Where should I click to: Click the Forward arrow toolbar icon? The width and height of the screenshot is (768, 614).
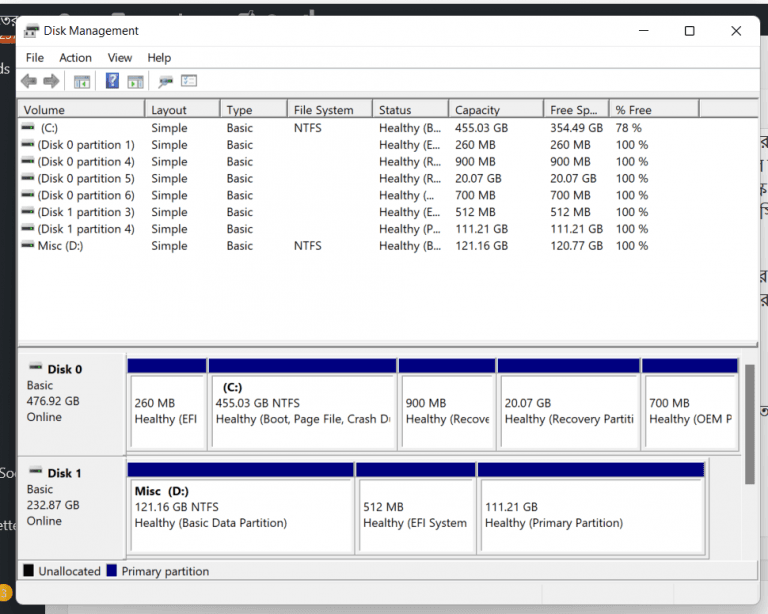[50, 81]
